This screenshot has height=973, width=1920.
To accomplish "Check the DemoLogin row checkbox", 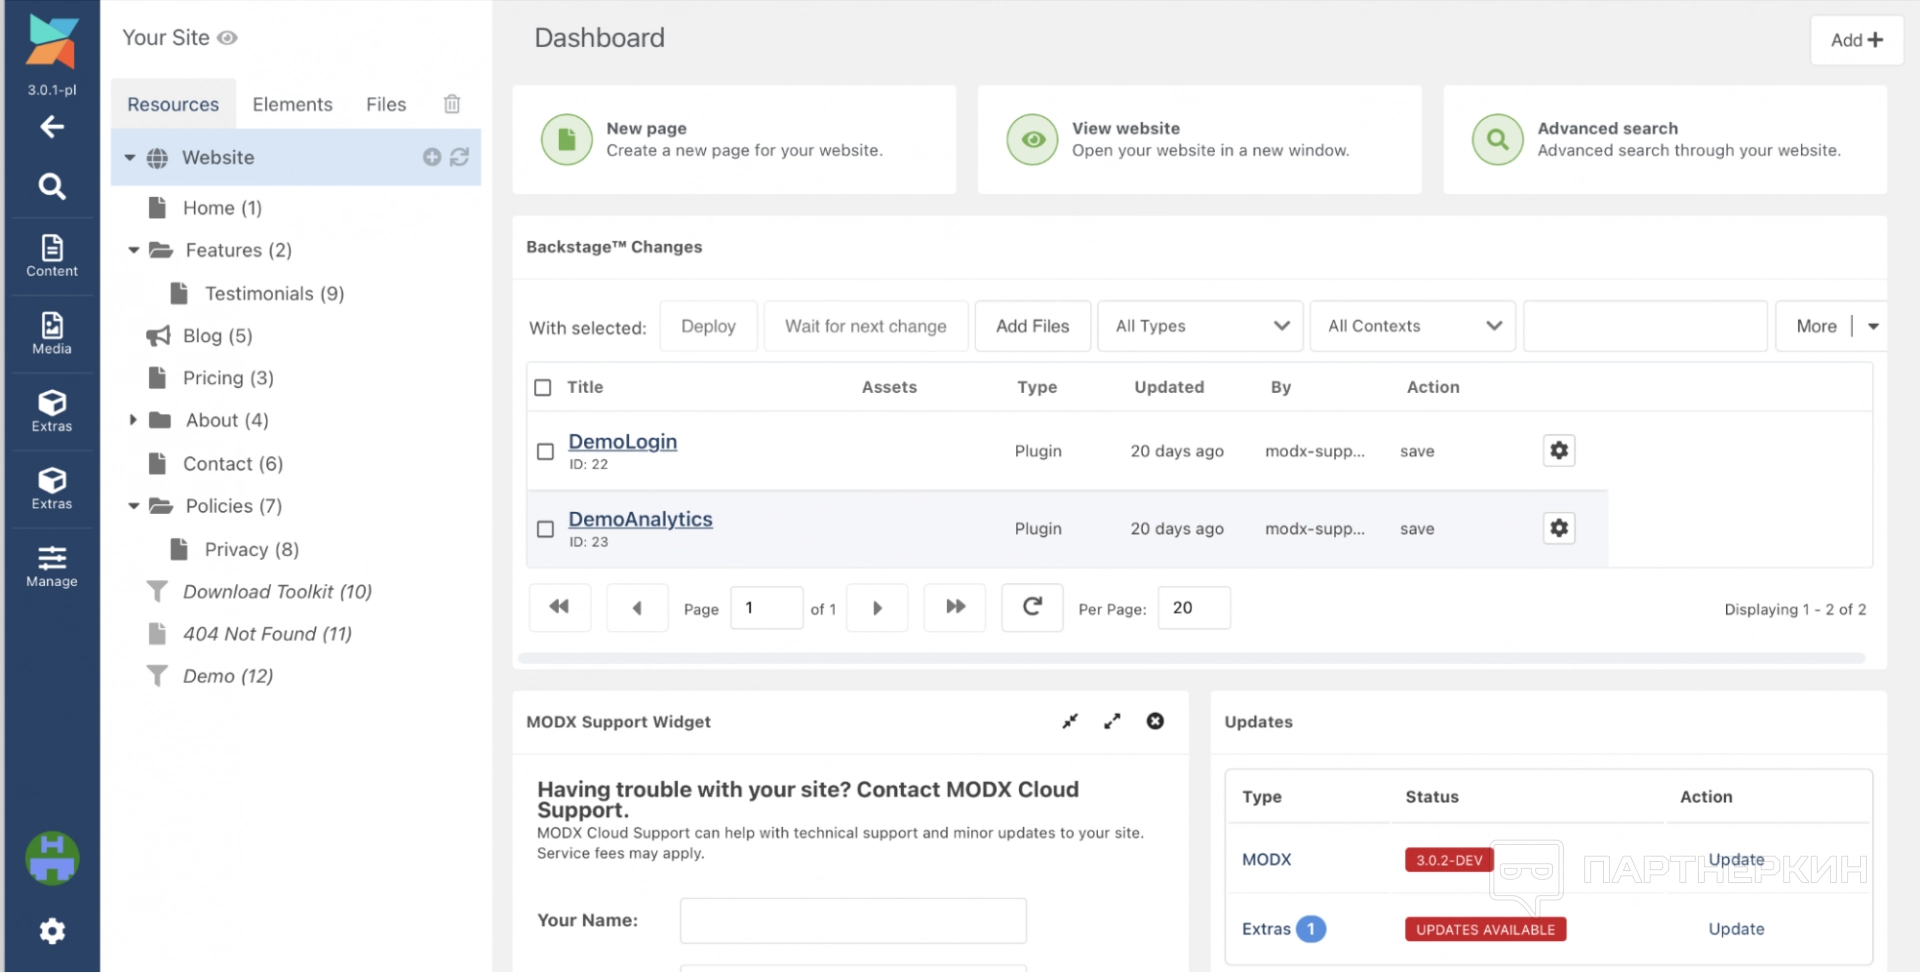I will coord(545,452).
